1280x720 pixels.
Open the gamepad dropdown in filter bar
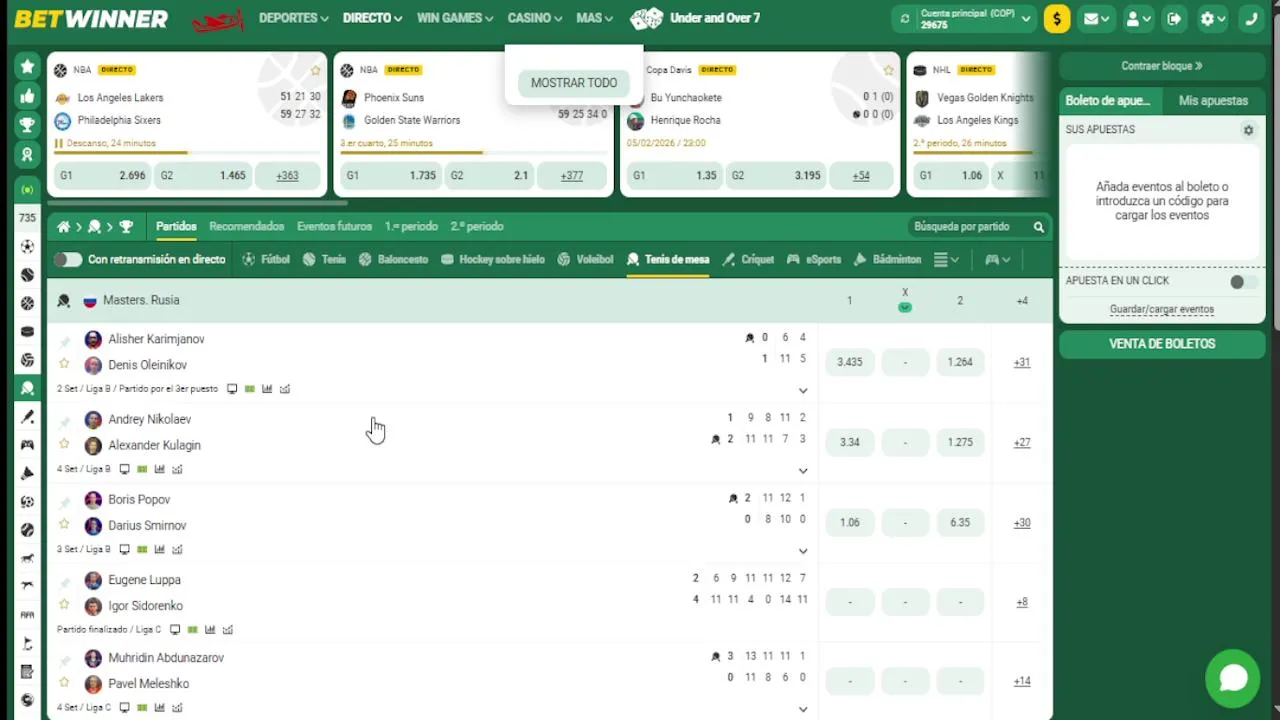997,260
